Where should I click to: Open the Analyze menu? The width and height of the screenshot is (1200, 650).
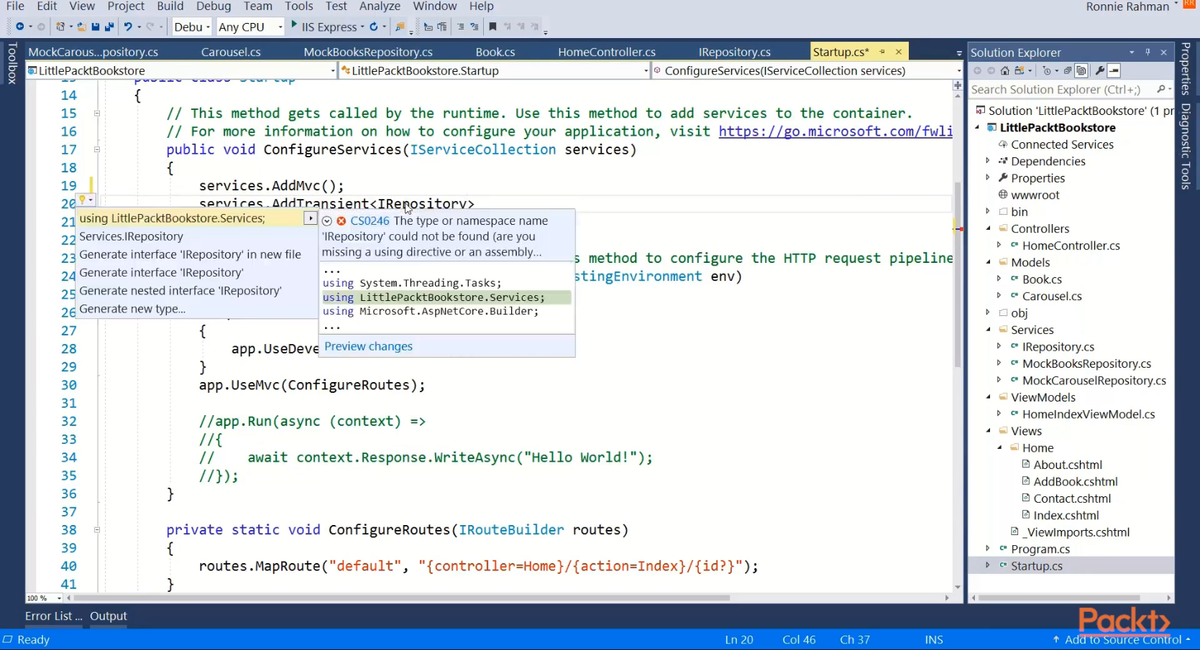click(x=380, y=6)
